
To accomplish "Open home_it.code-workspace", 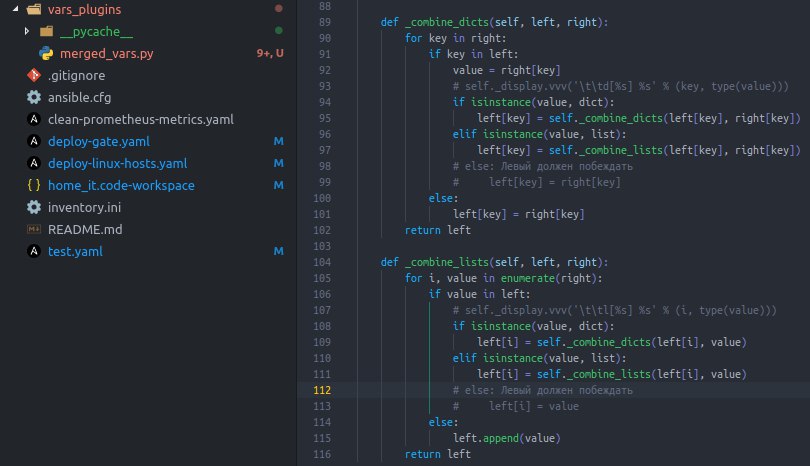I will 121,185.
